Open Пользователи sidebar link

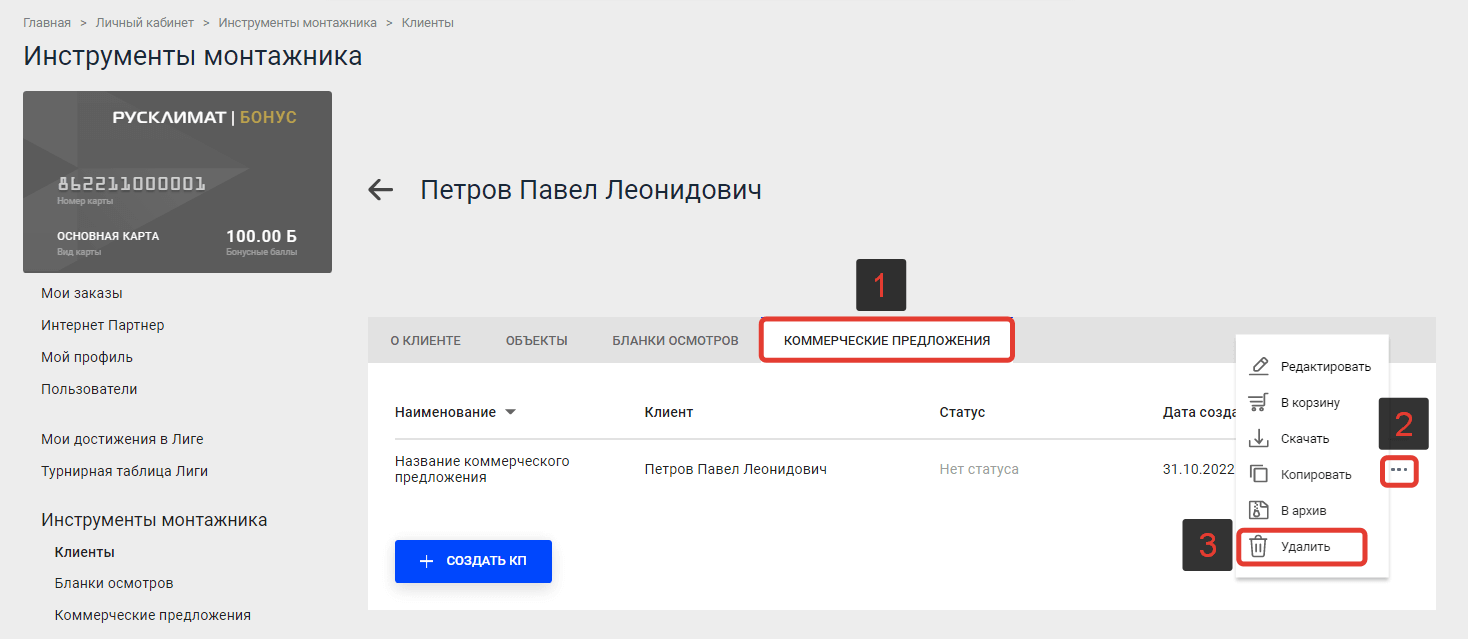pos(89,389)
